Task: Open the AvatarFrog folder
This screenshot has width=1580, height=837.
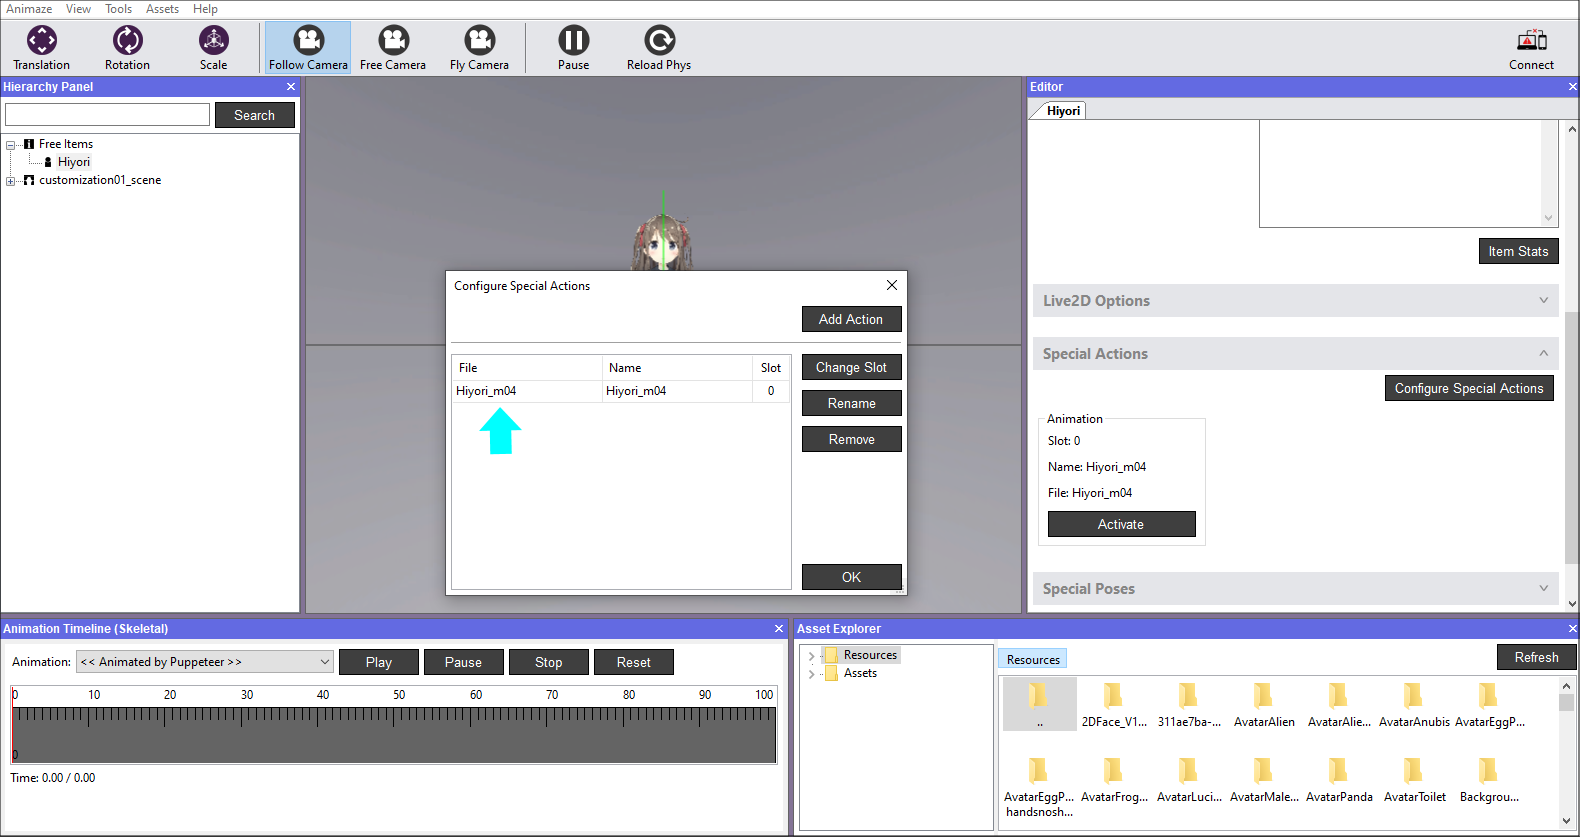Action: [1114, 779]
